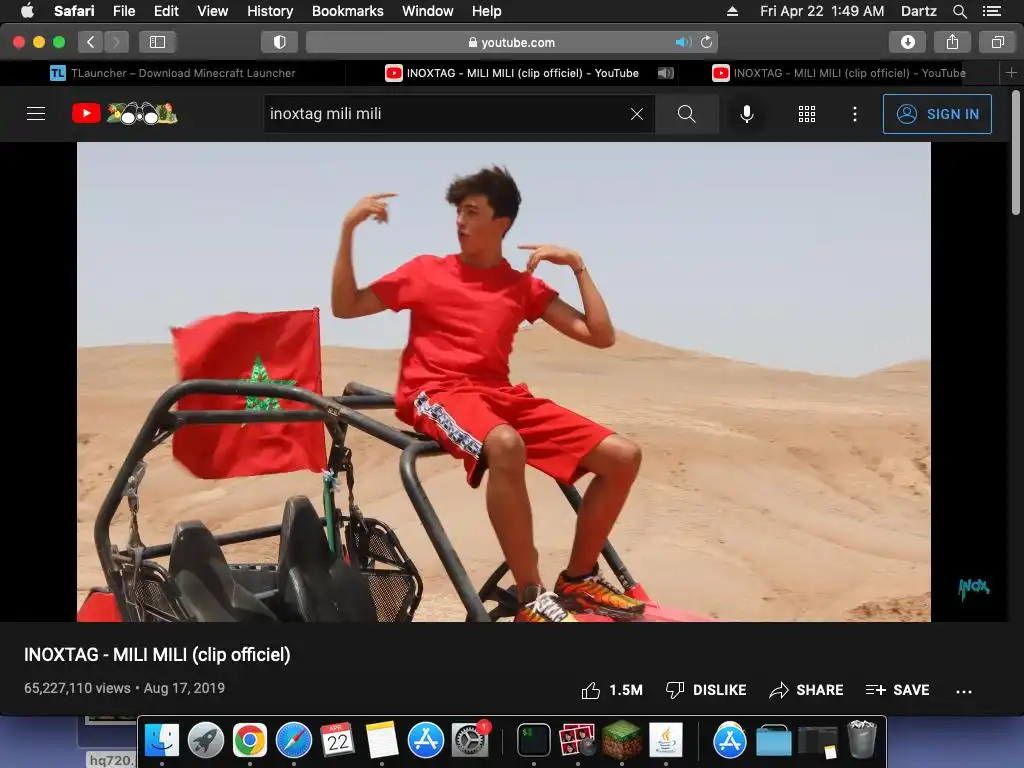
Task: Clear the search text with the X
Action: click(x=637, y=114)
